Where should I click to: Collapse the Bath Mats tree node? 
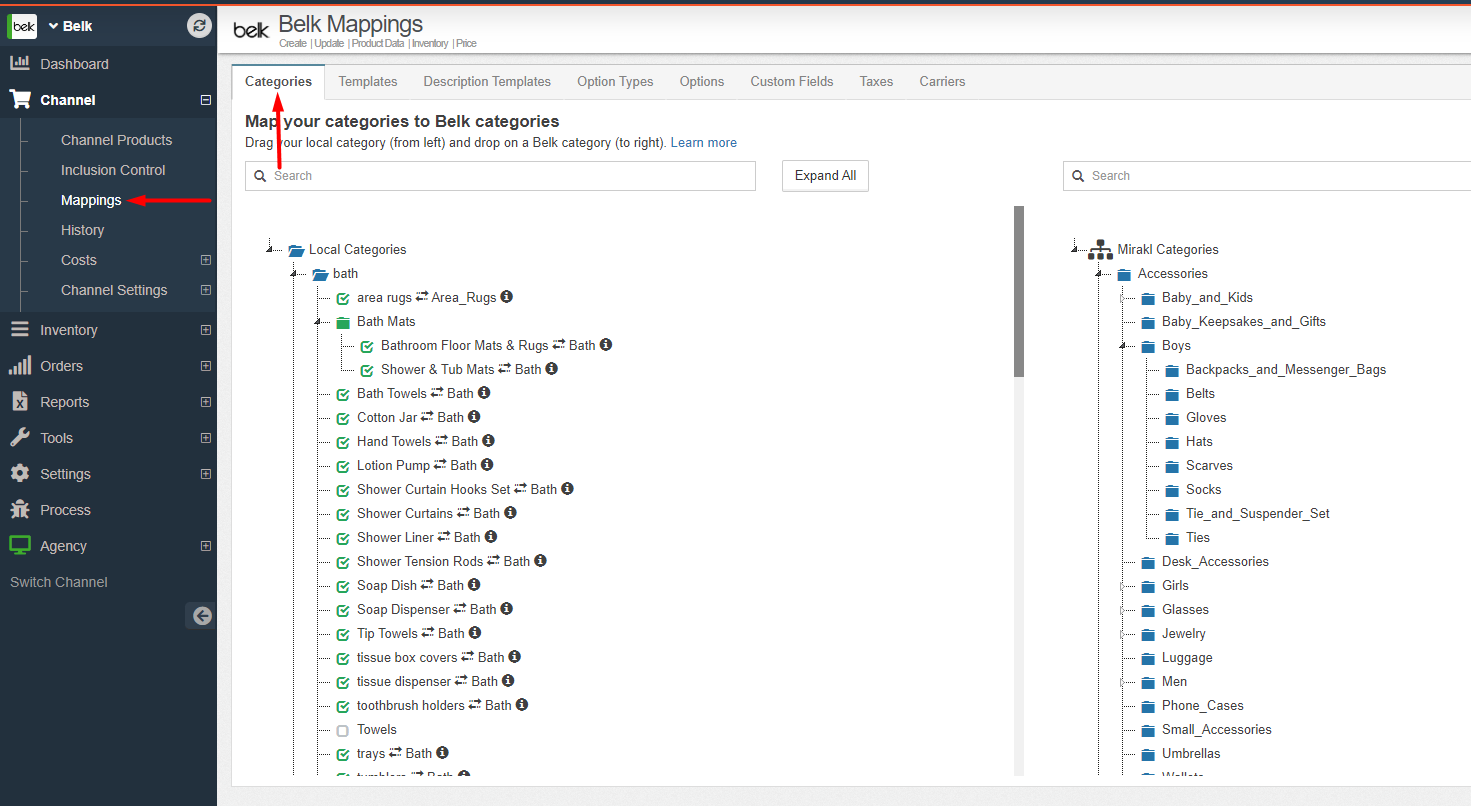coord(318,322)
